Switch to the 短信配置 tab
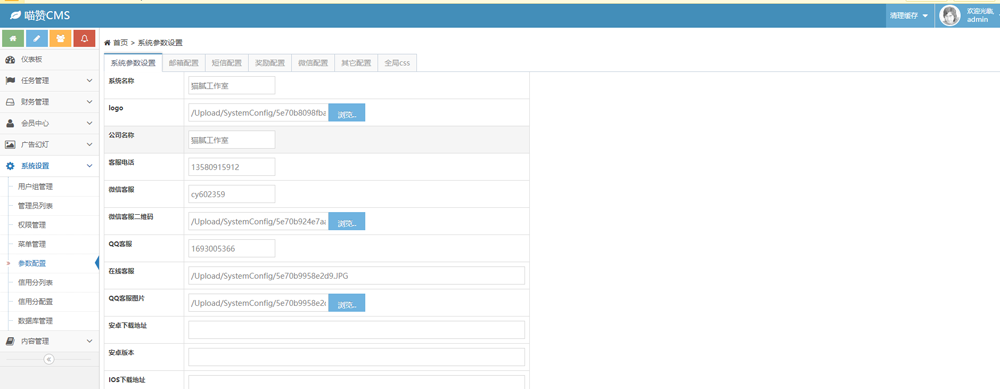Image resolution: width=1000 pixels, height=389 pixels. (x=226, y=63)
